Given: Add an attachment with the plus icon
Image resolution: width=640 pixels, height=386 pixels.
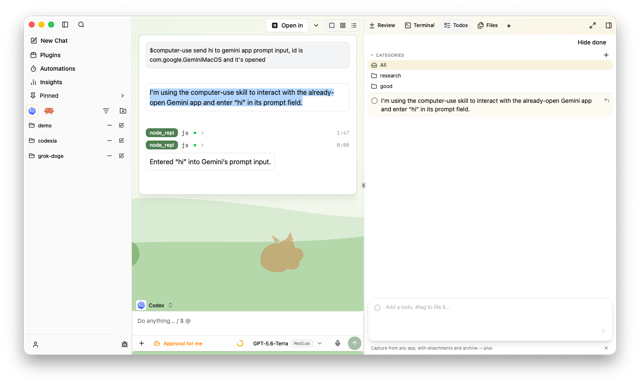Looking at the screenshot, I should [142, 344].
